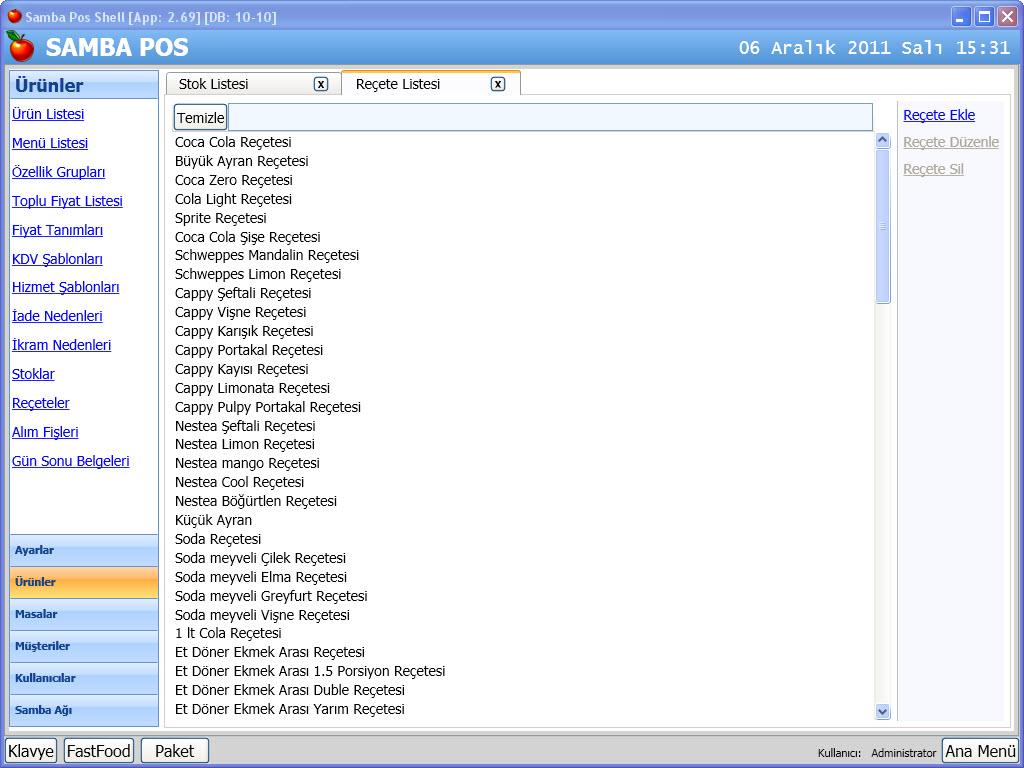Open the Müşteriler sidebar section
The image size is (1024, 768).
click(x=84, y=646)
